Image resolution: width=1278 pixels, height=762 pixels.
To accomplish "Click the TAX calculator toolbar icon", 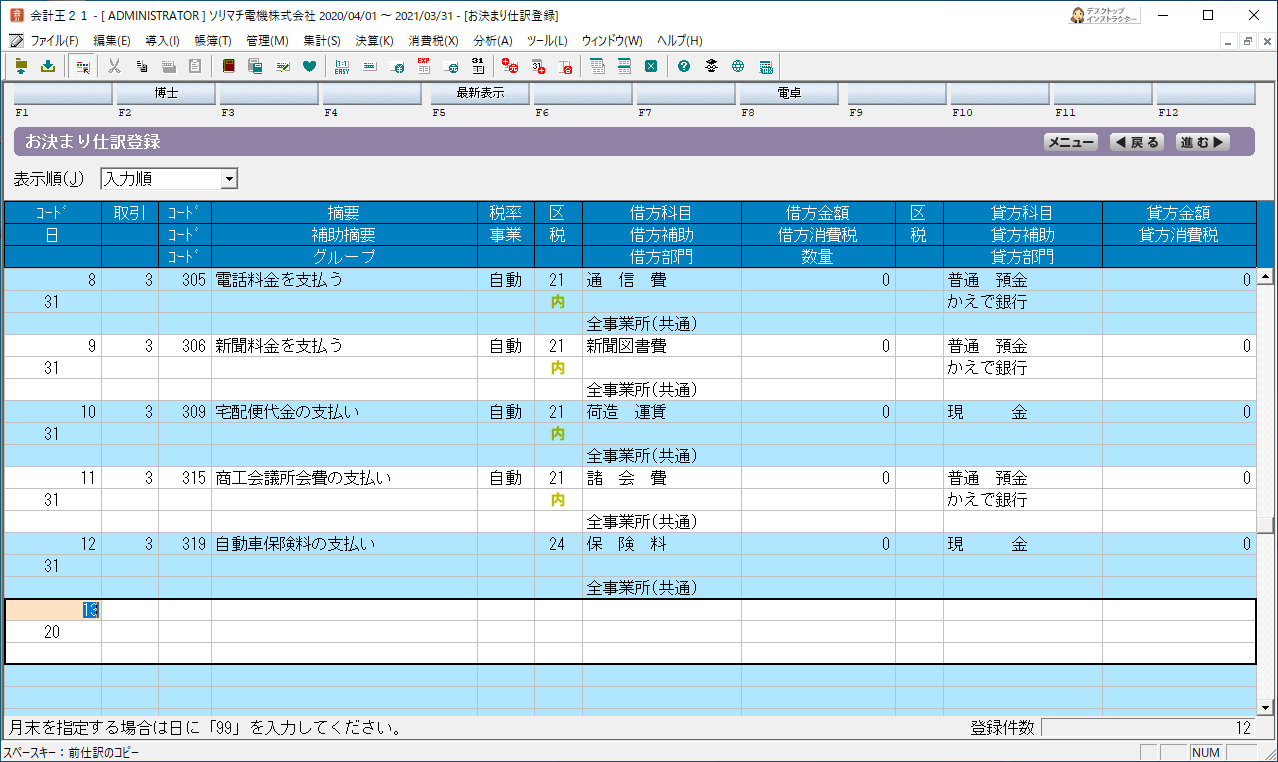I will click(766, 67).
